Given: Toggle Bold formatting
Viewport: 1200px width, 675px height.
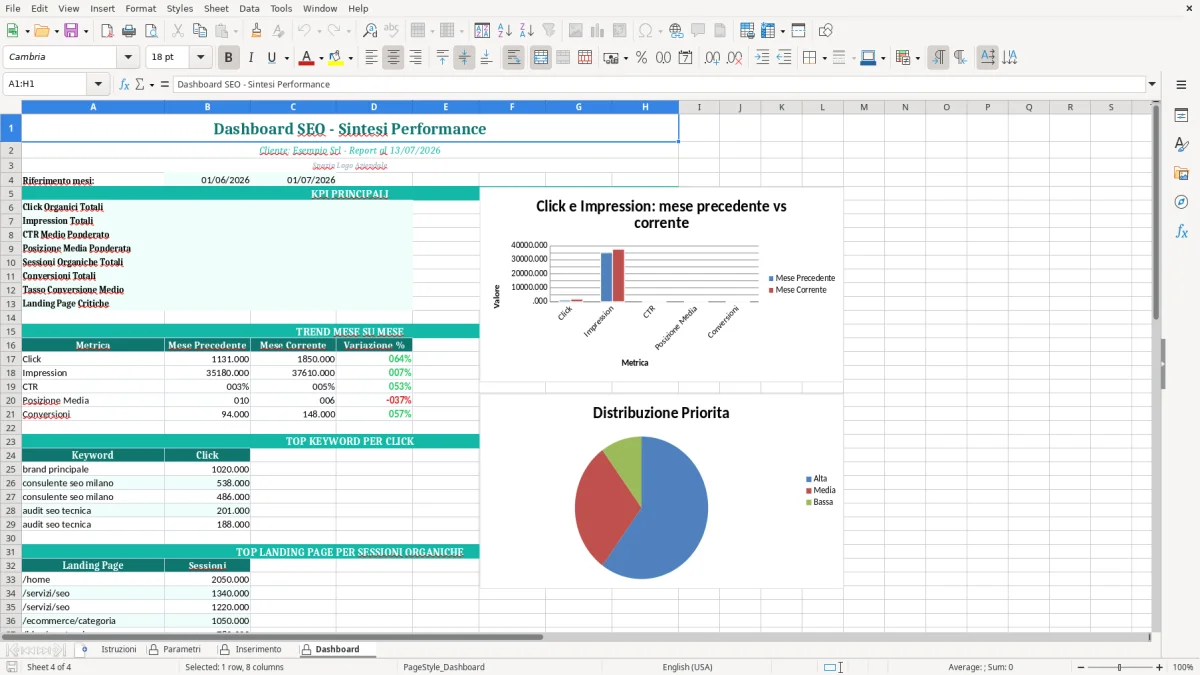Looking at the screenshot, I should [229, 58].
